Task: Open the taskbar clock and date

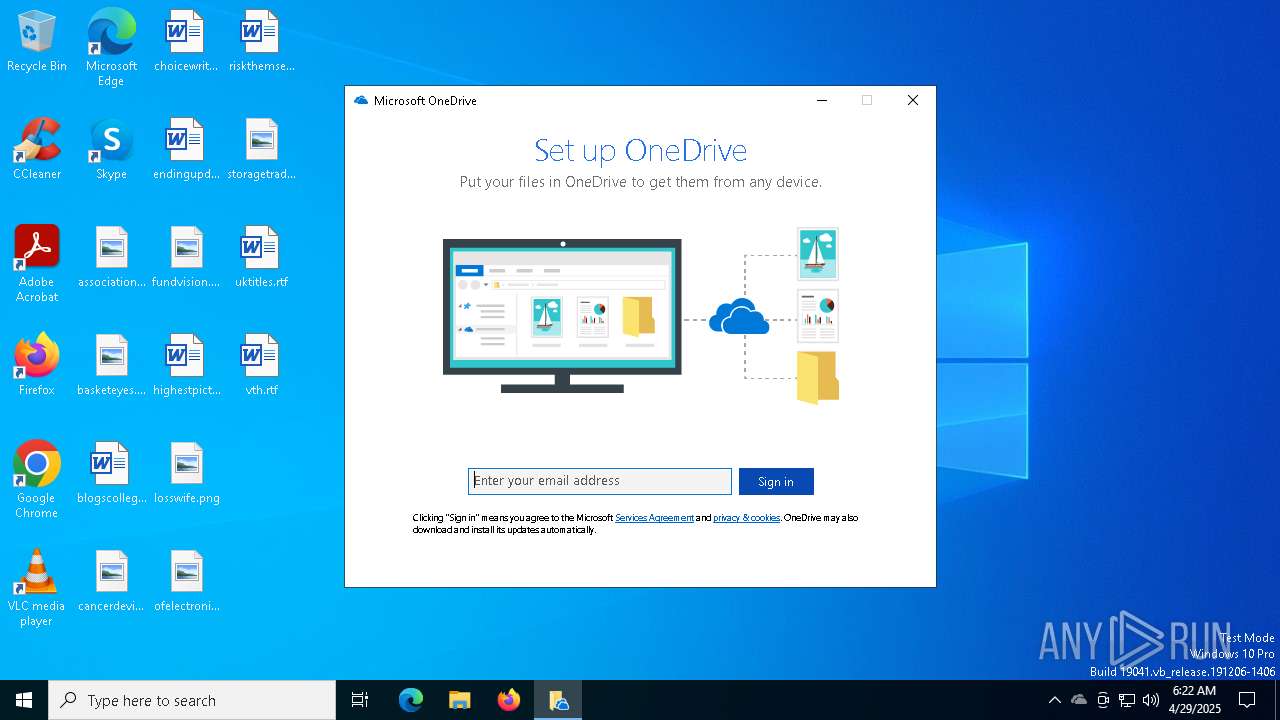Action: [x=1194, y=700]
